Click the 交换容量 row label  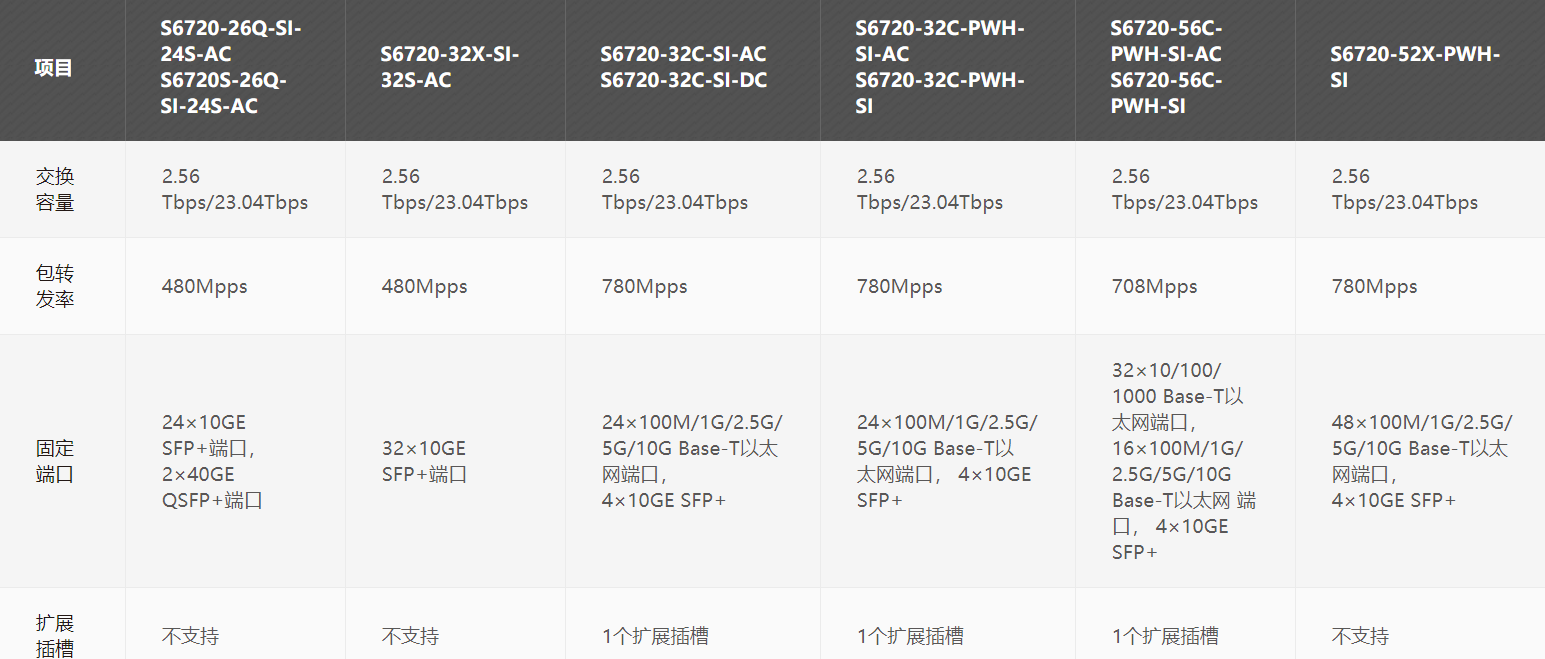pos(55,189)
